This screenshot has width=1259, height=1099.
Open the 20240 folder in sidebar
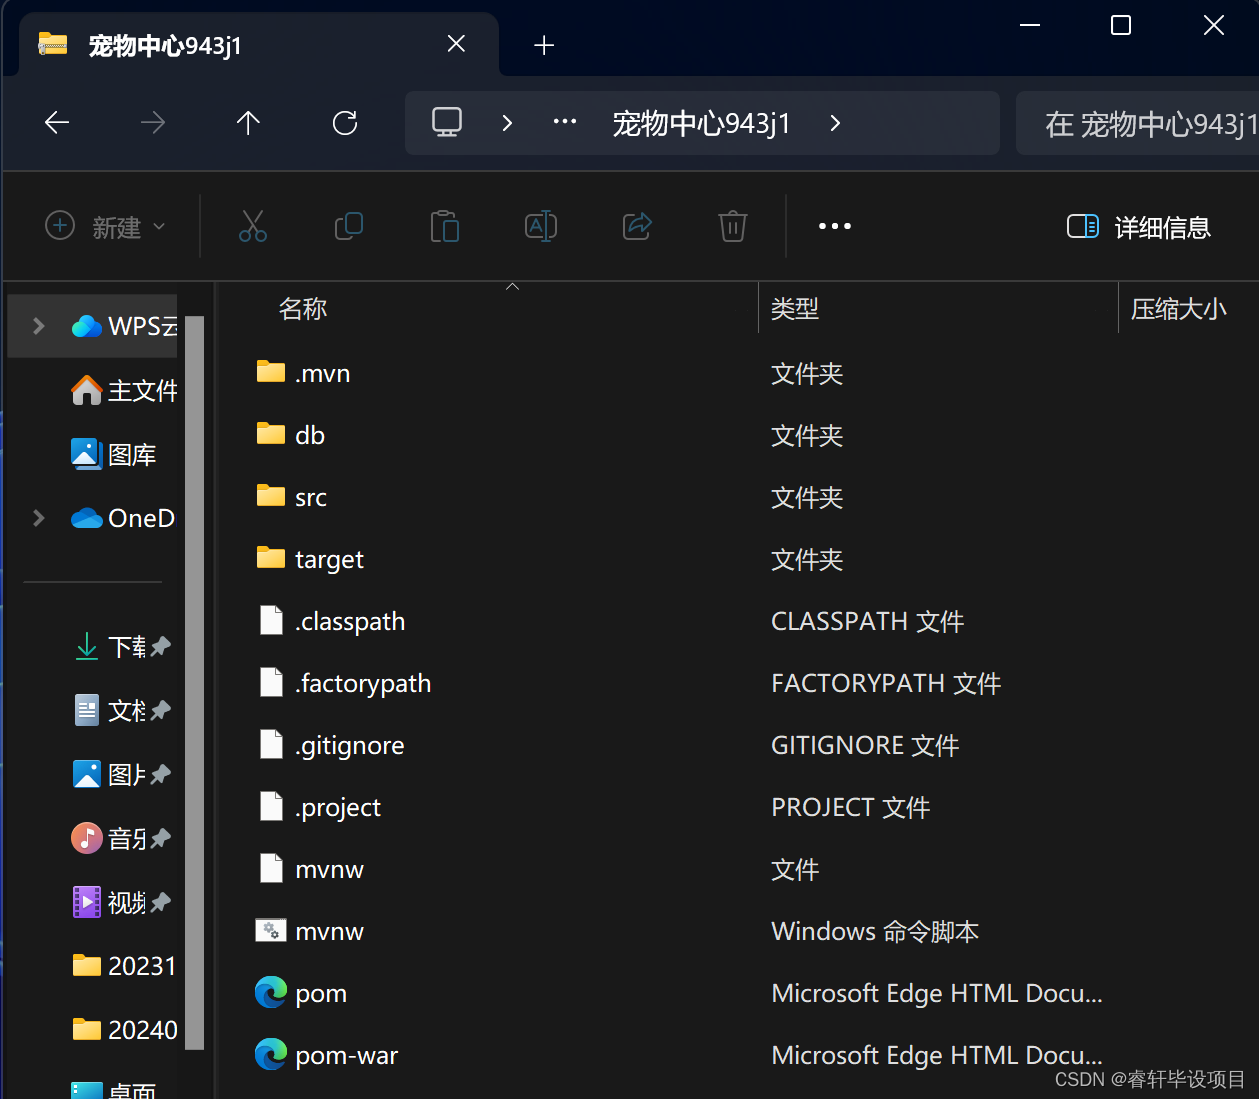click(125, 1030)
